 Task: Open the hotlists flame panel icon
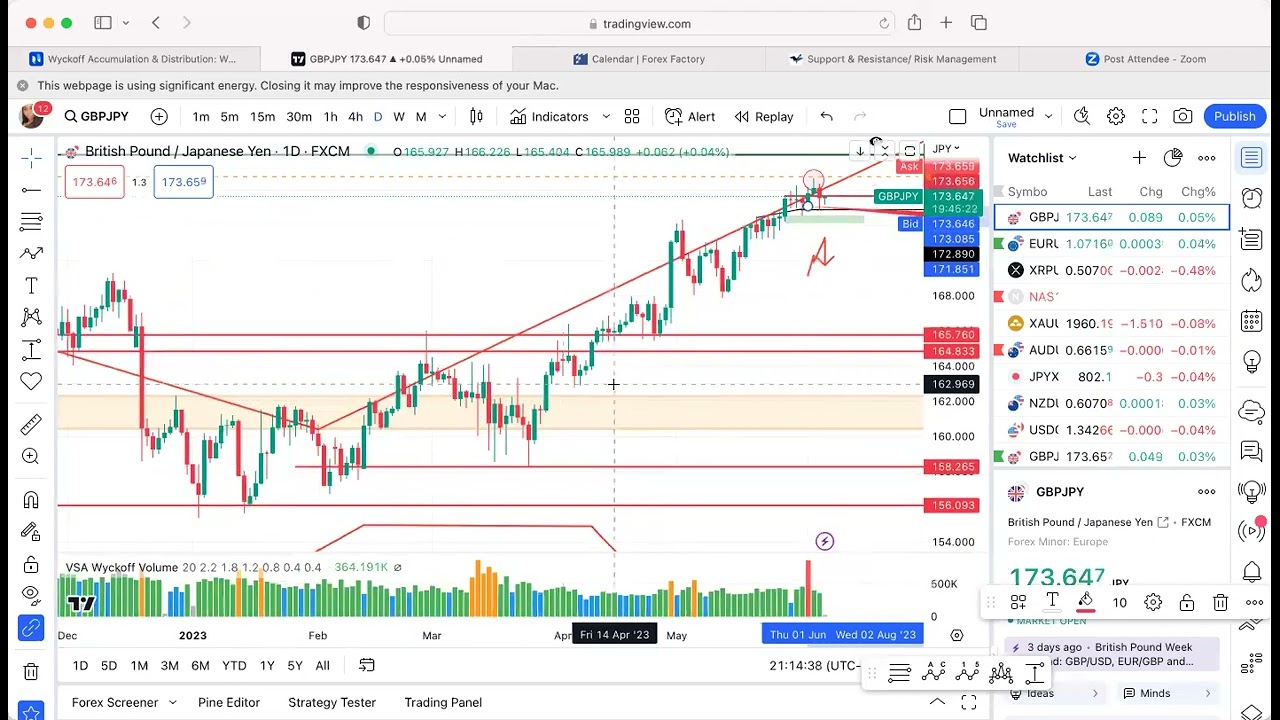[x=1251, y=281]
